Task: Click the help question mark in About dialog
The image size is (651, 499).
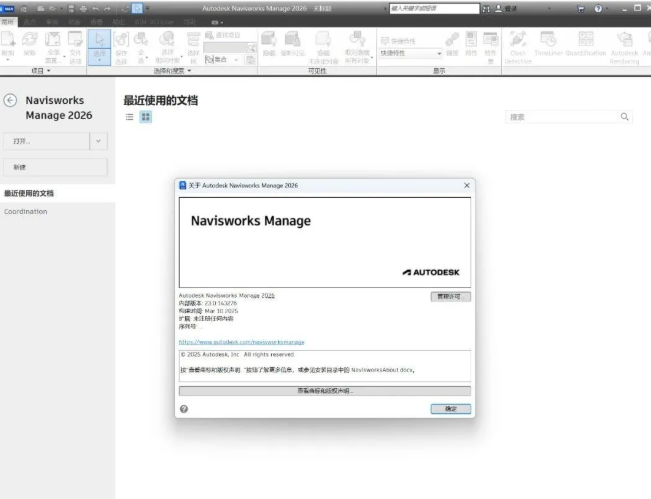Action: point(184,409)
